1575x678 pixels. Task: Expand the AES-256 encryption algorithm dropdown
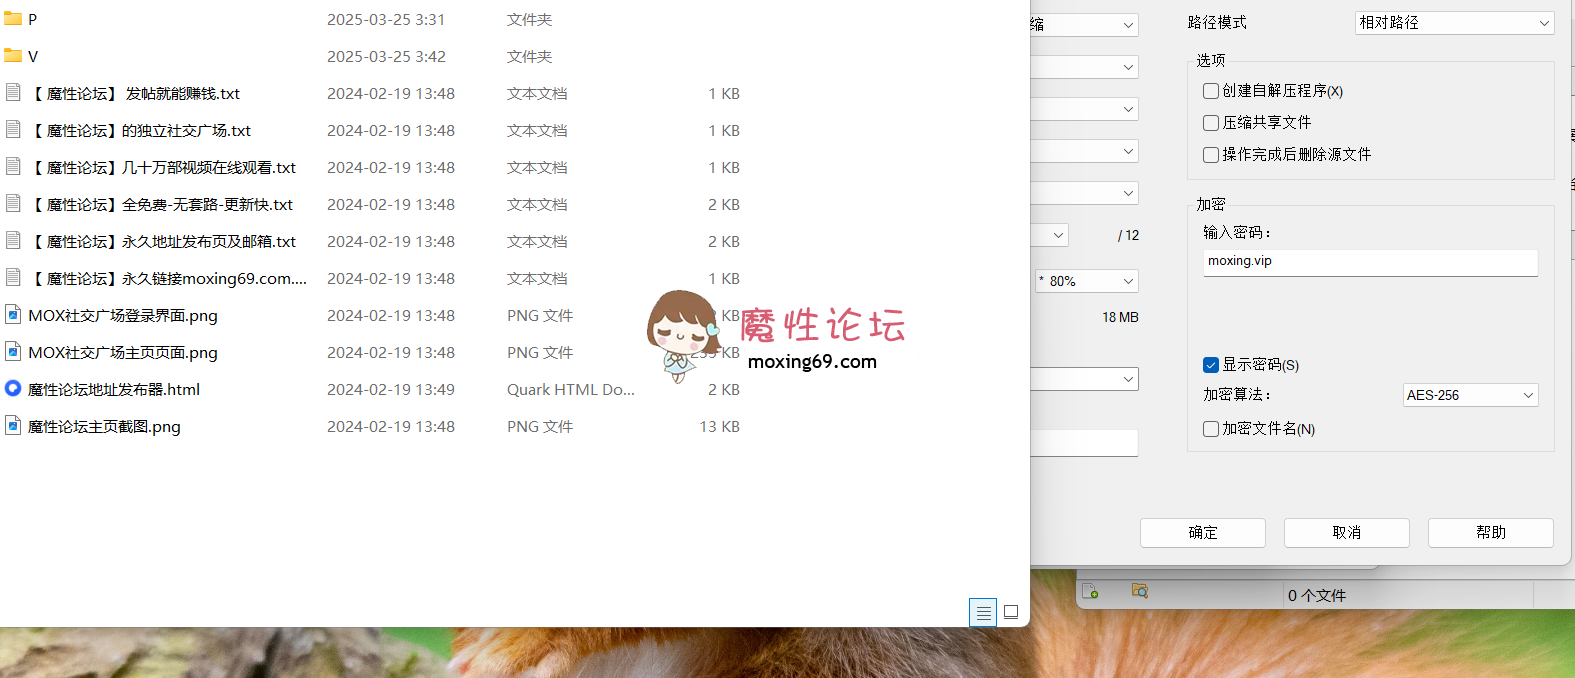point(1470,395)
